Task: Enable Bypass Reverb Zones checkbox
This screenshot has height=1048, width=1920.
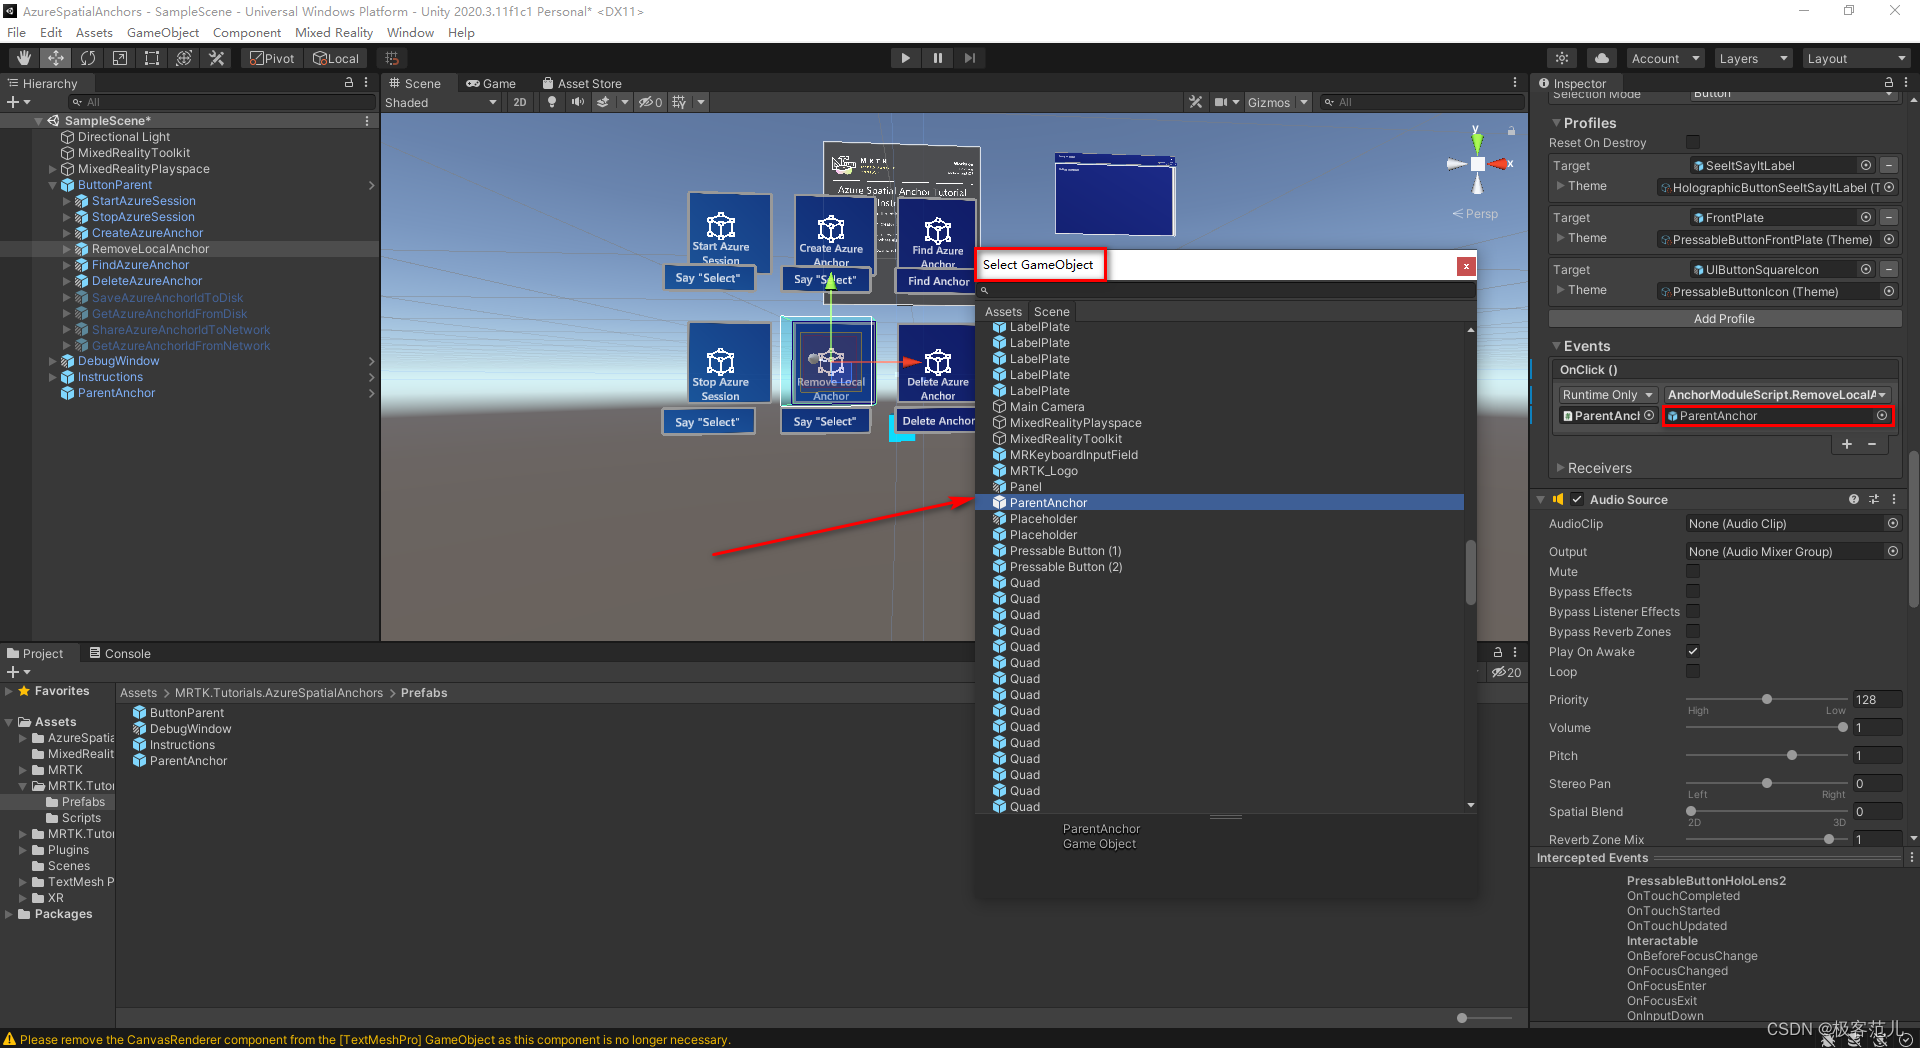Action: point(1692,631)
